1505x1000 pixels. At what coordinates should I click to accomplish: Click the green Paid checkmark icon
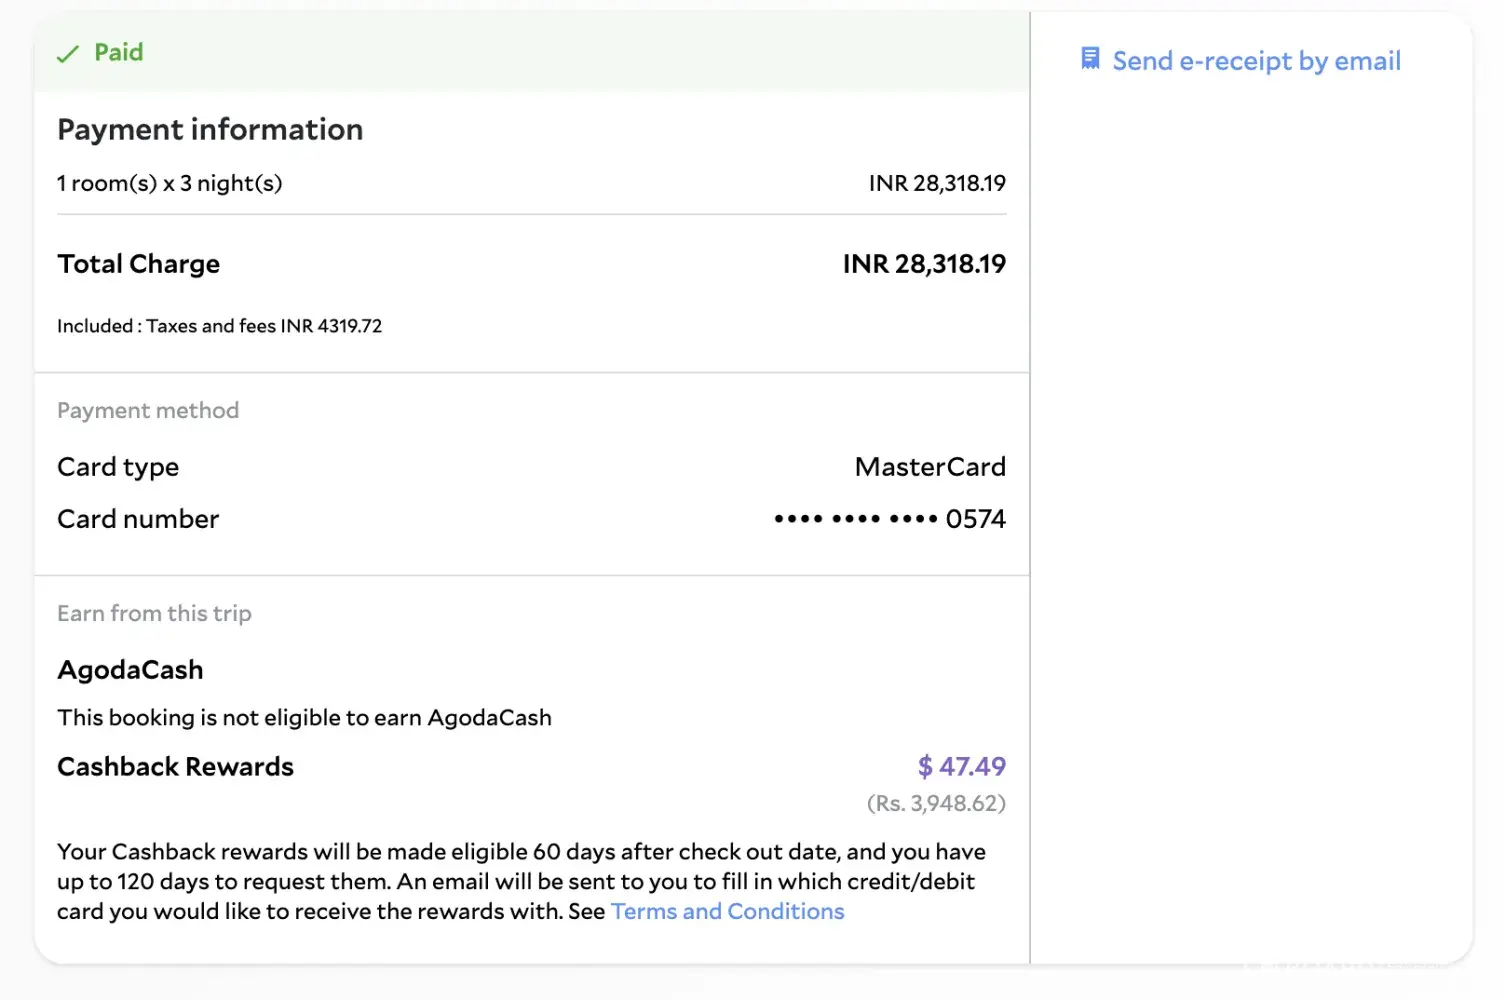coord(67,55)
